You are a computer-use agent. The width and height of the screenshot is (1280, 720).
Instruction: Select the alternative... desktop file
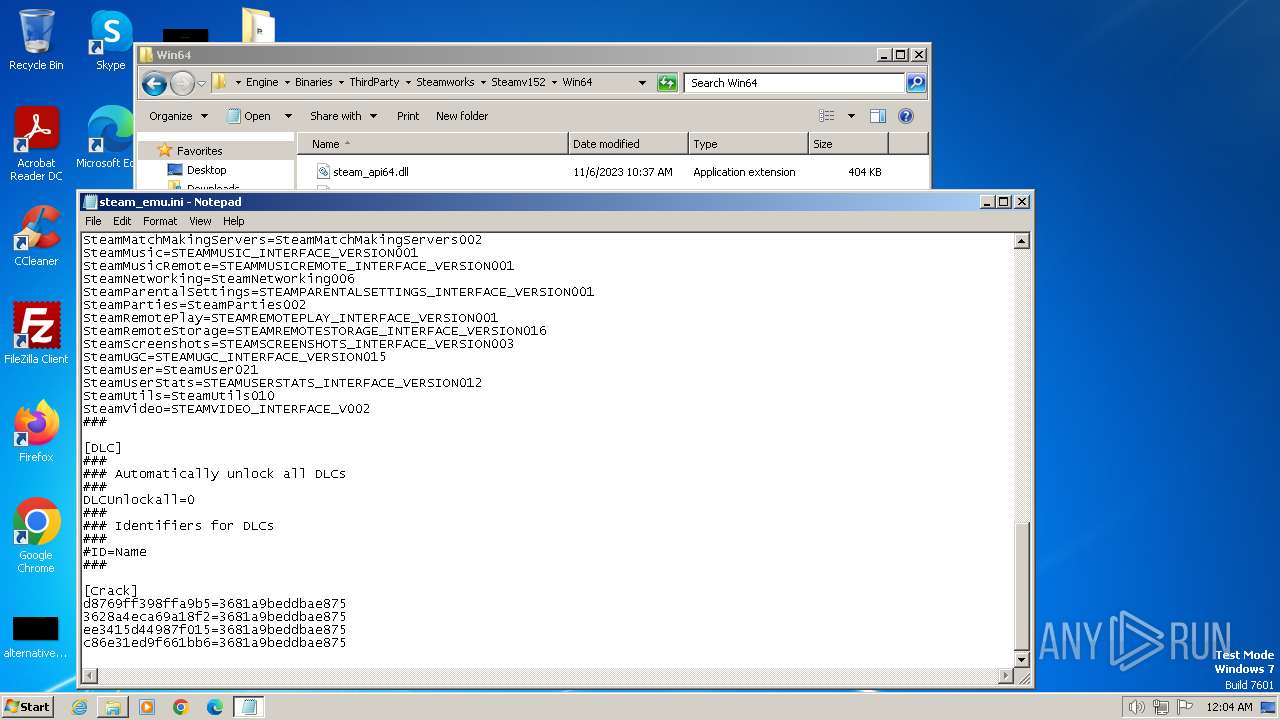pos(36,638)
